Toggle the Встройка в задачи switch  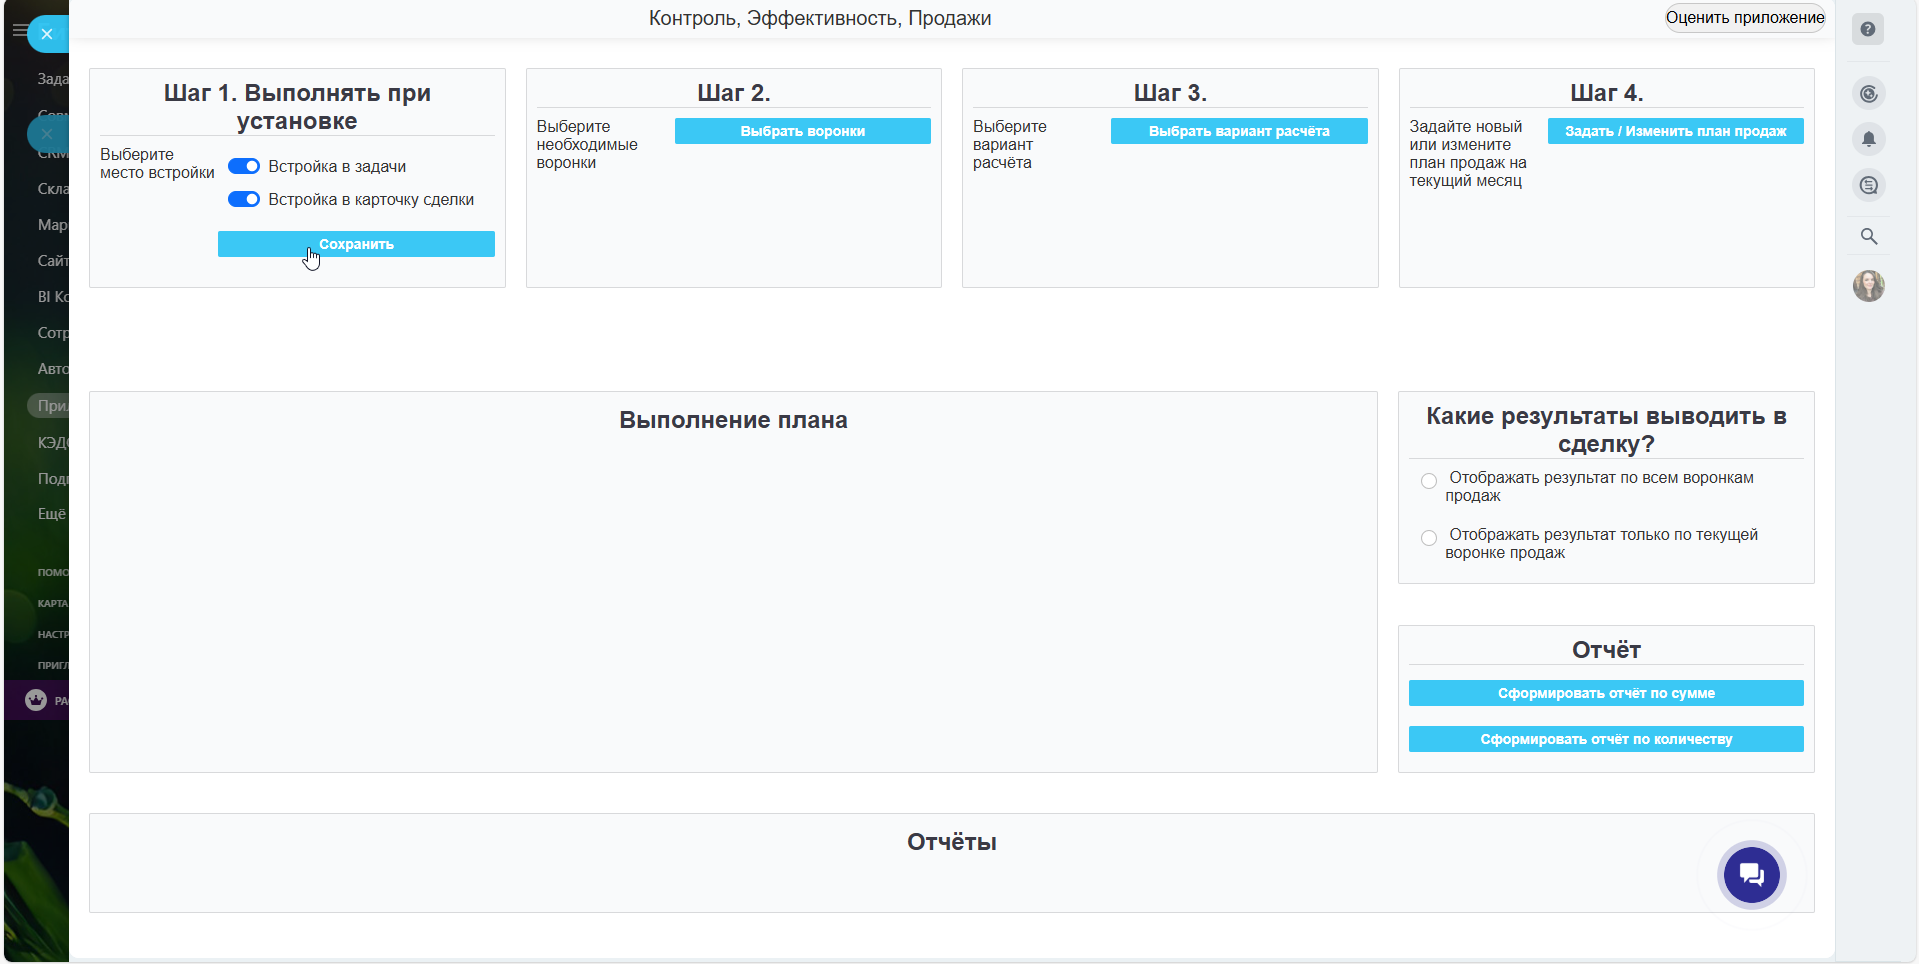tap(244, 166)
